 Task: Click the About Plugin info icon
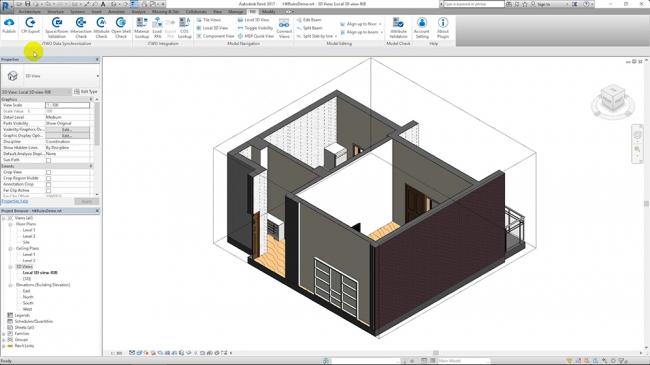tap(443, 28)
